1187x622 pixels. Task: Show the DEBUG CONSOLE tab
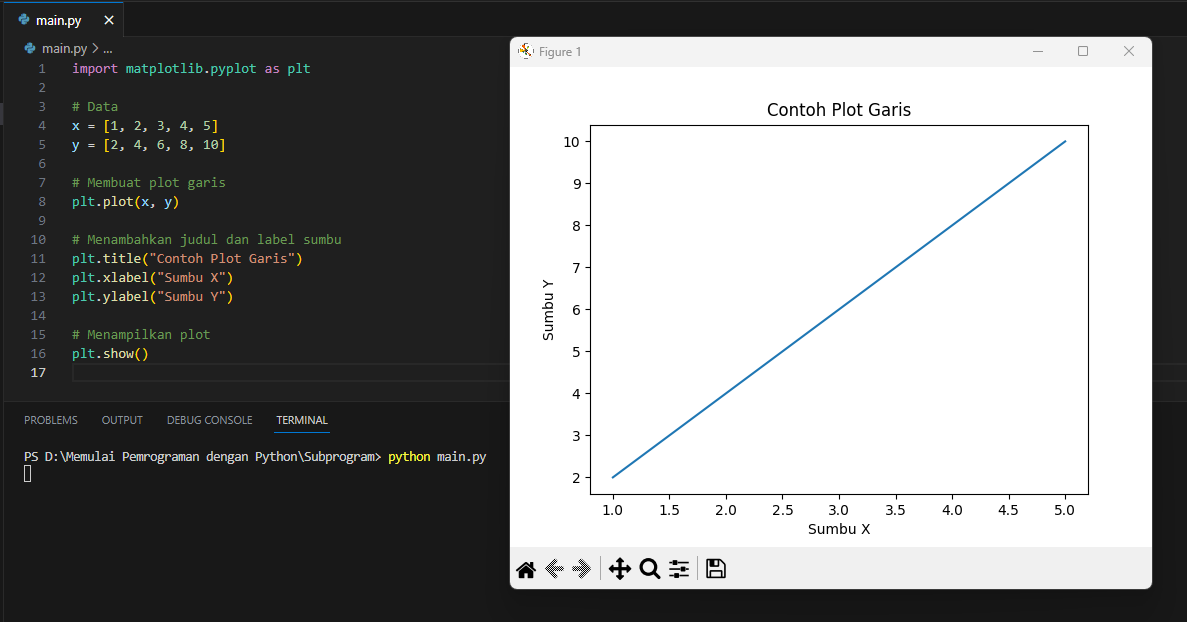(209, 420)
